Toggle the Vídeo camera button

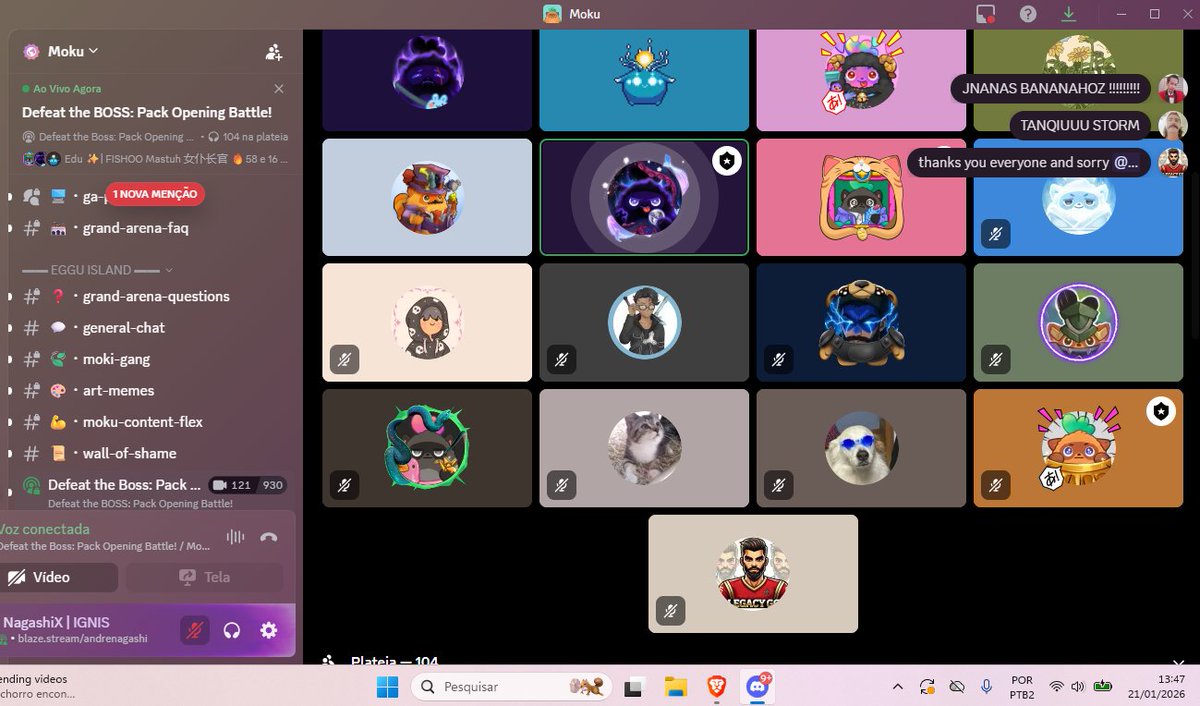click(x=58, y=577)
